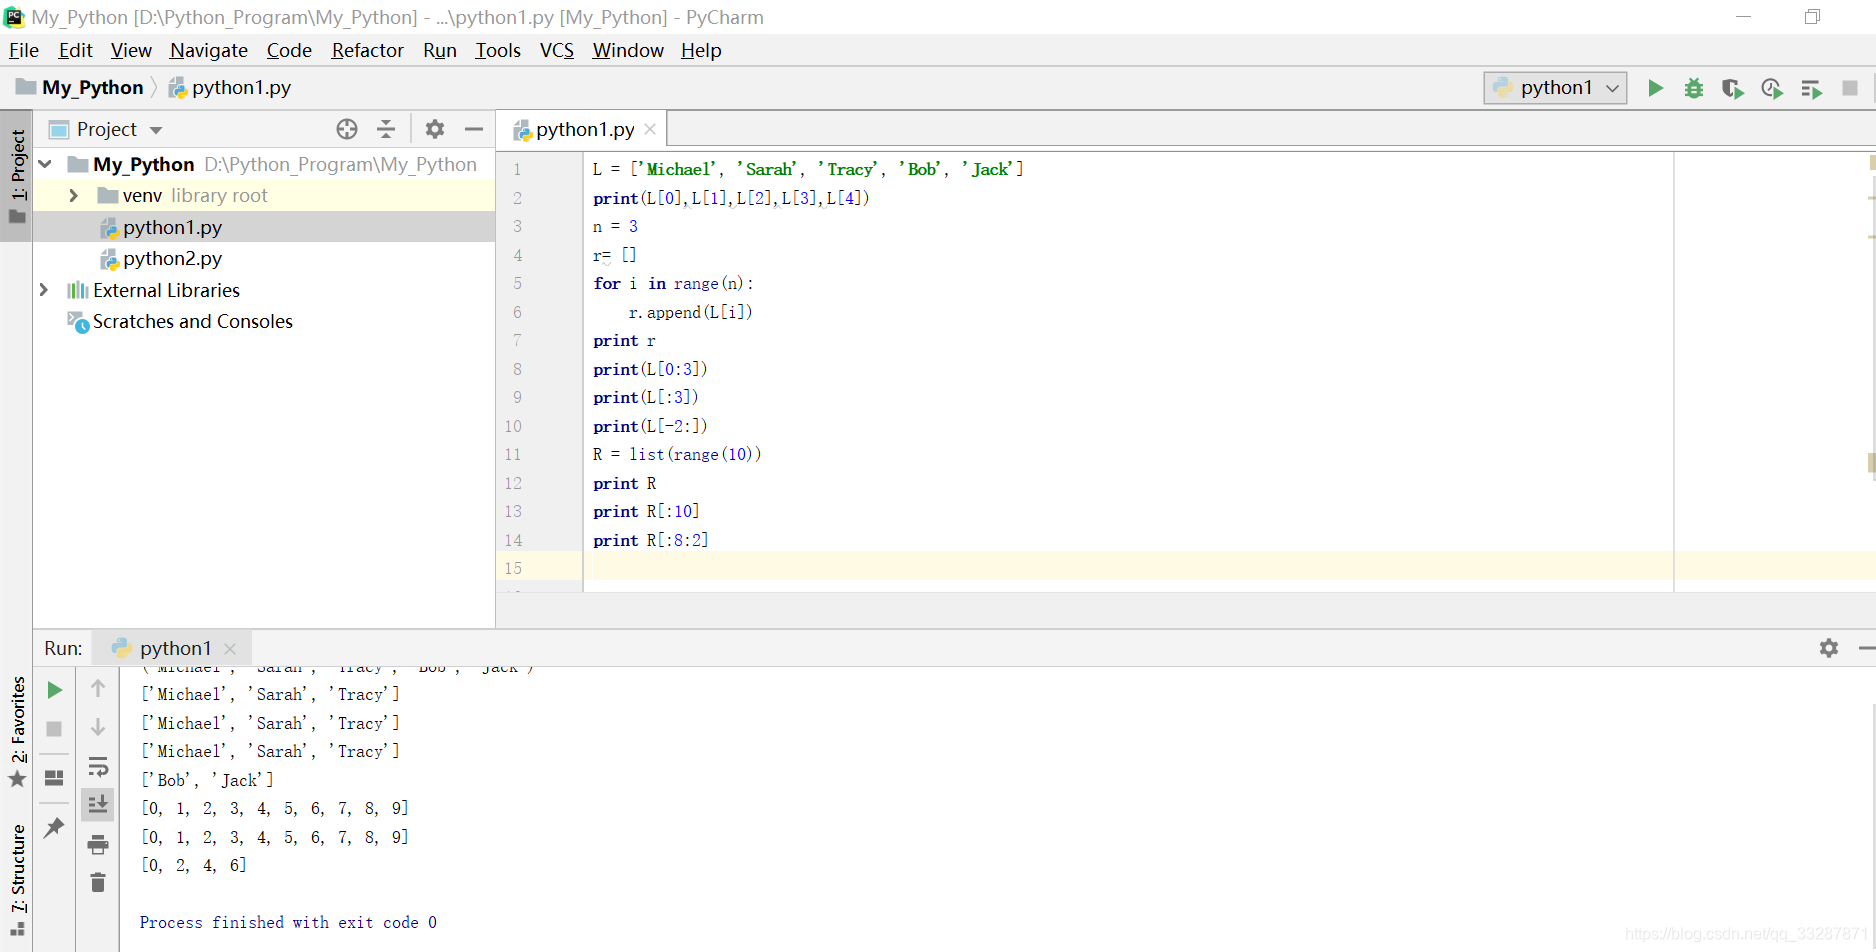Click console output line '[0, 2, 4, 6]'

(x=193, y=865)
